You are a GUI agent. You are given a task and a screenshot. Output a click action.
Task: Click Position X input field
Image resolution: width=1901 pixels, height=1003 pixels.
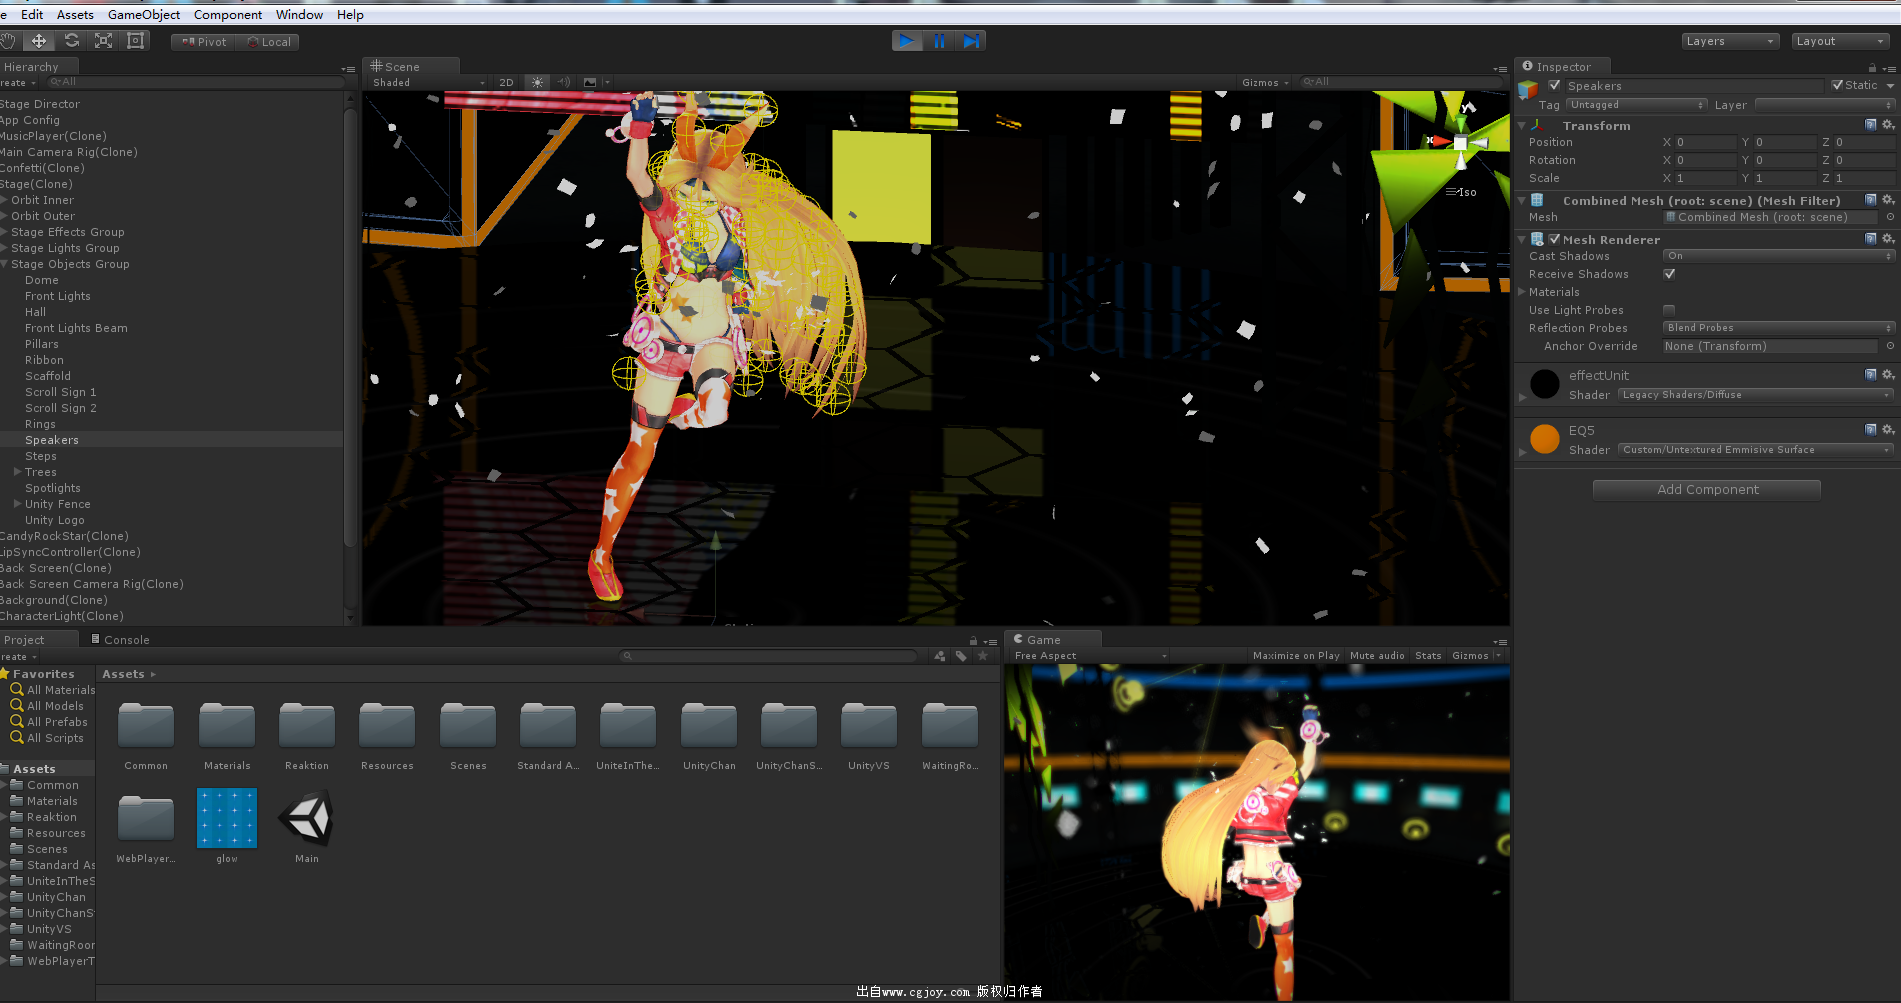1705,143
